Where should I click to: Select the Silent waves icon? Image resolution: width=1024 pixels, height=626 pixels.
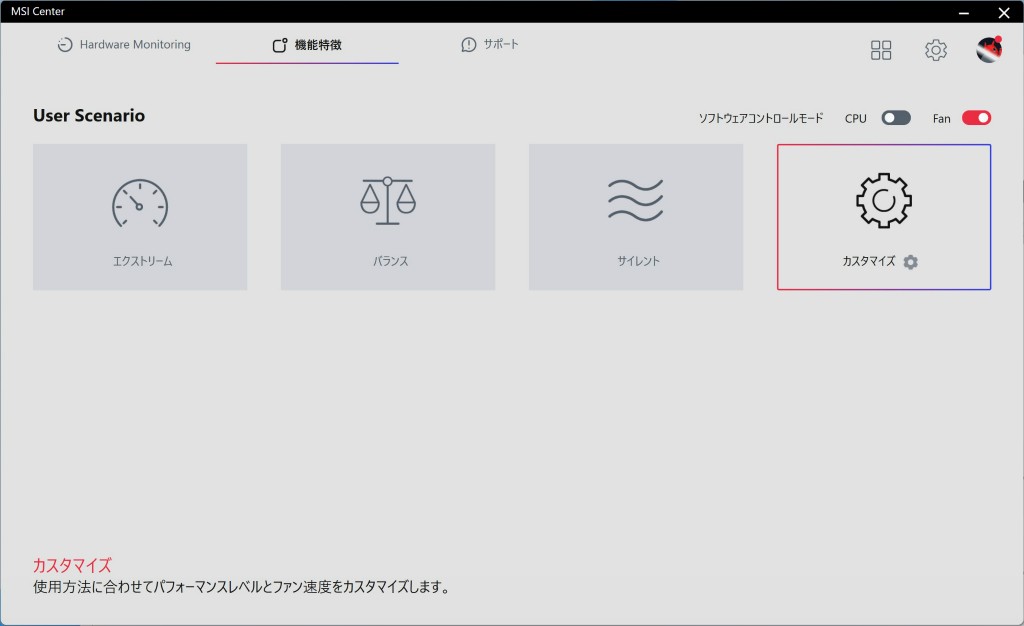coord(635,201)
